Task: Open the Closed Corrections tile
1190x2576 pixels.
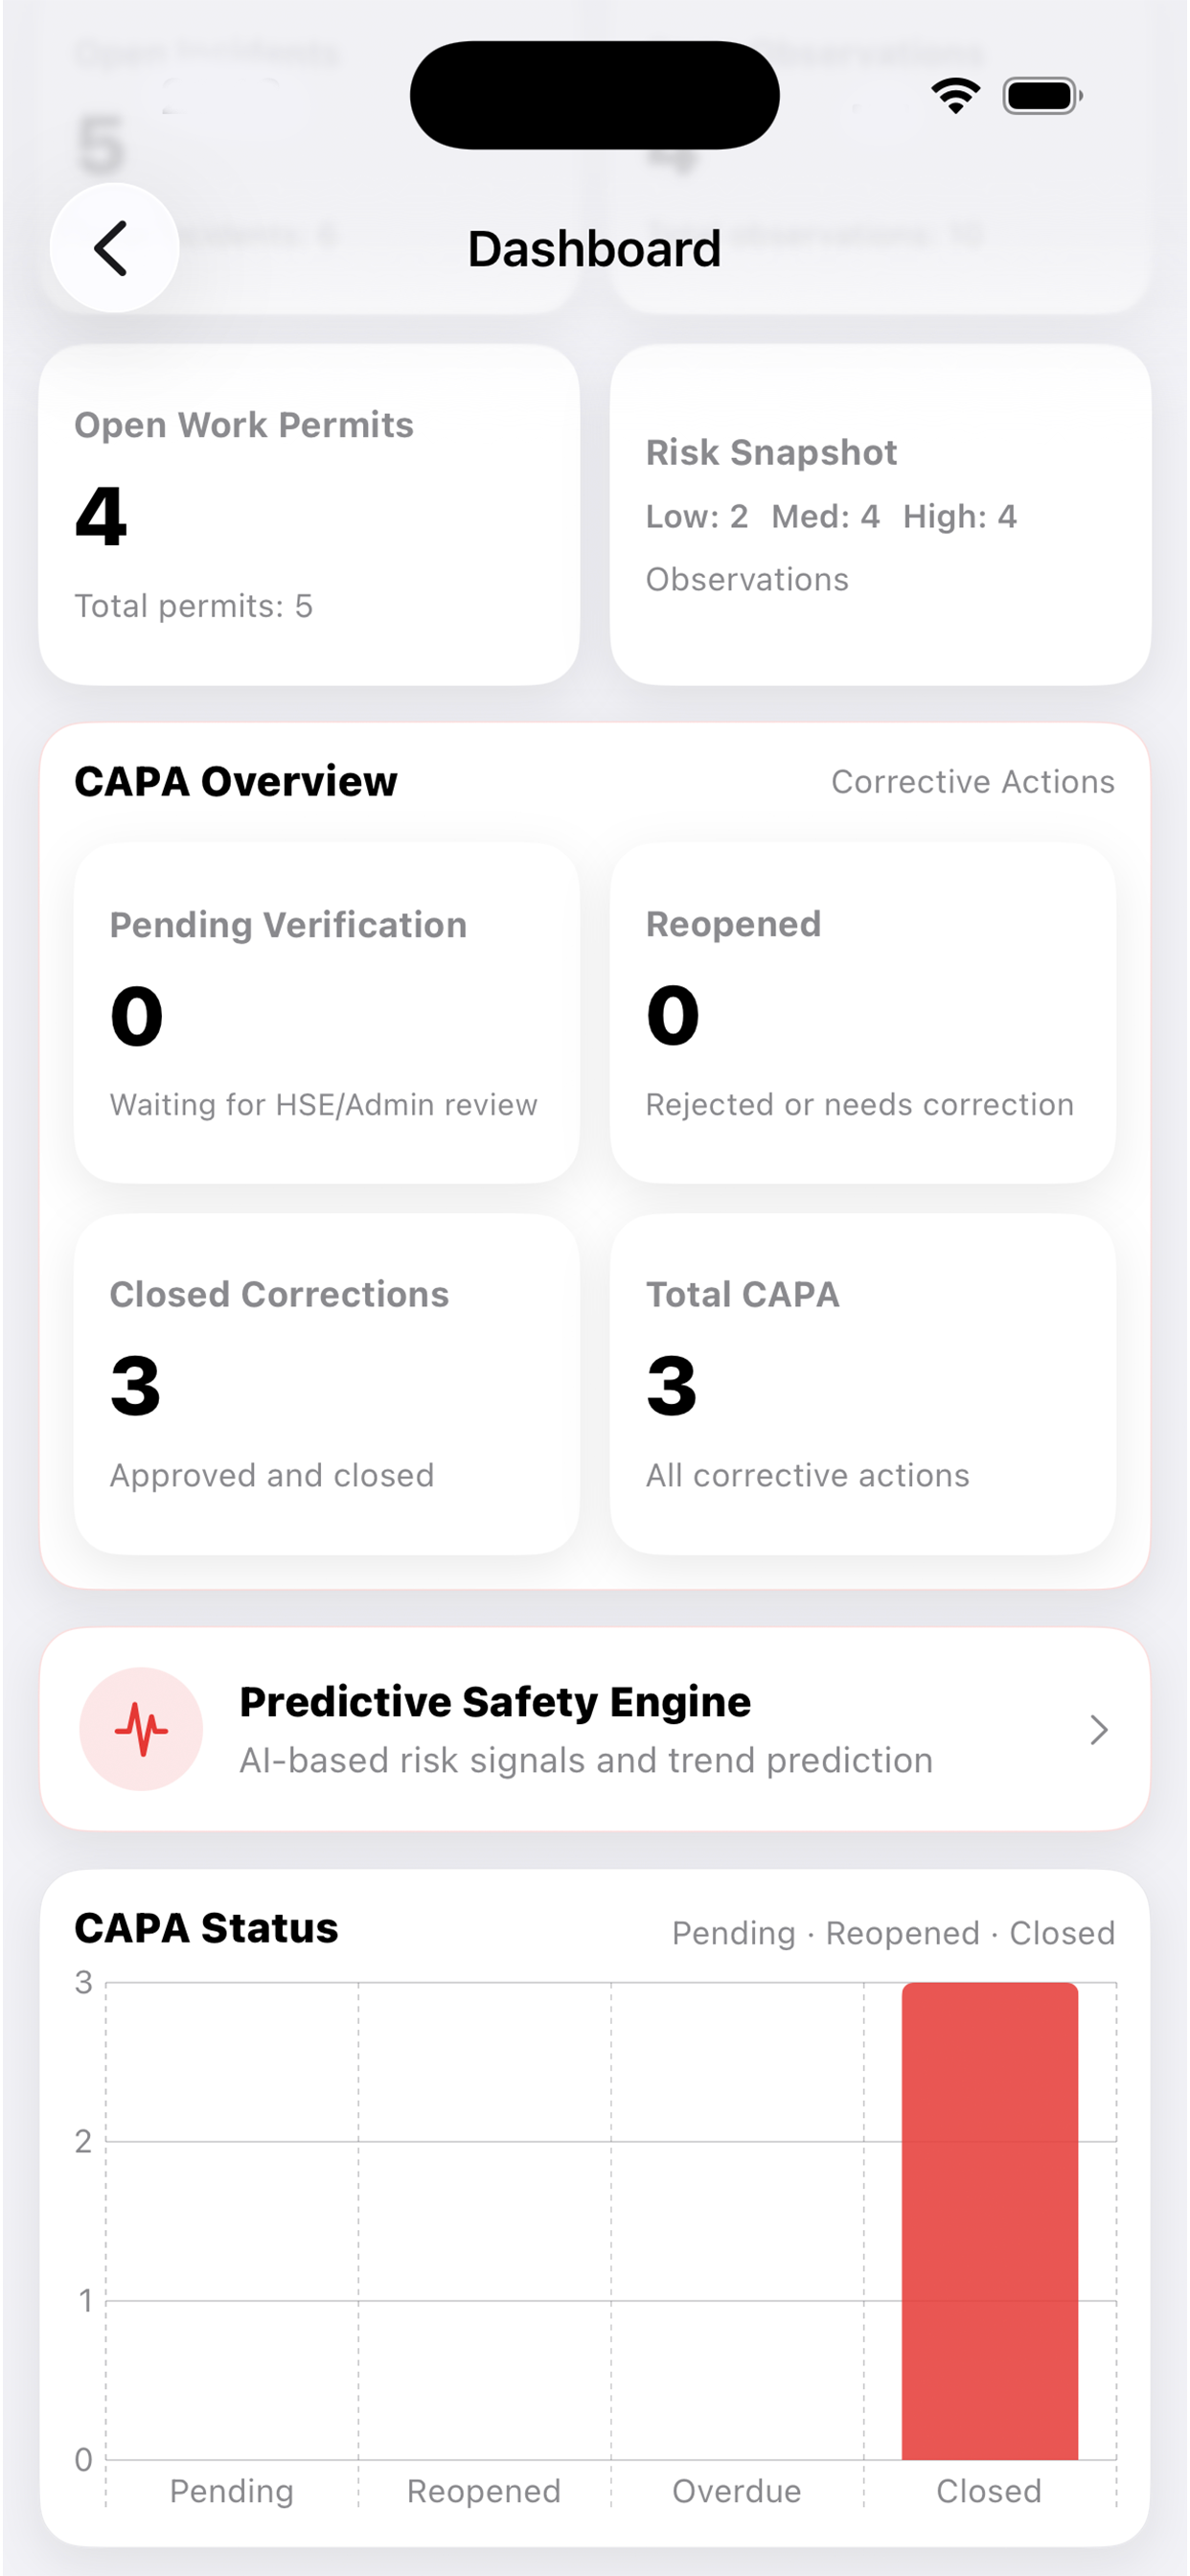Action: click(x=326, y=1384)
